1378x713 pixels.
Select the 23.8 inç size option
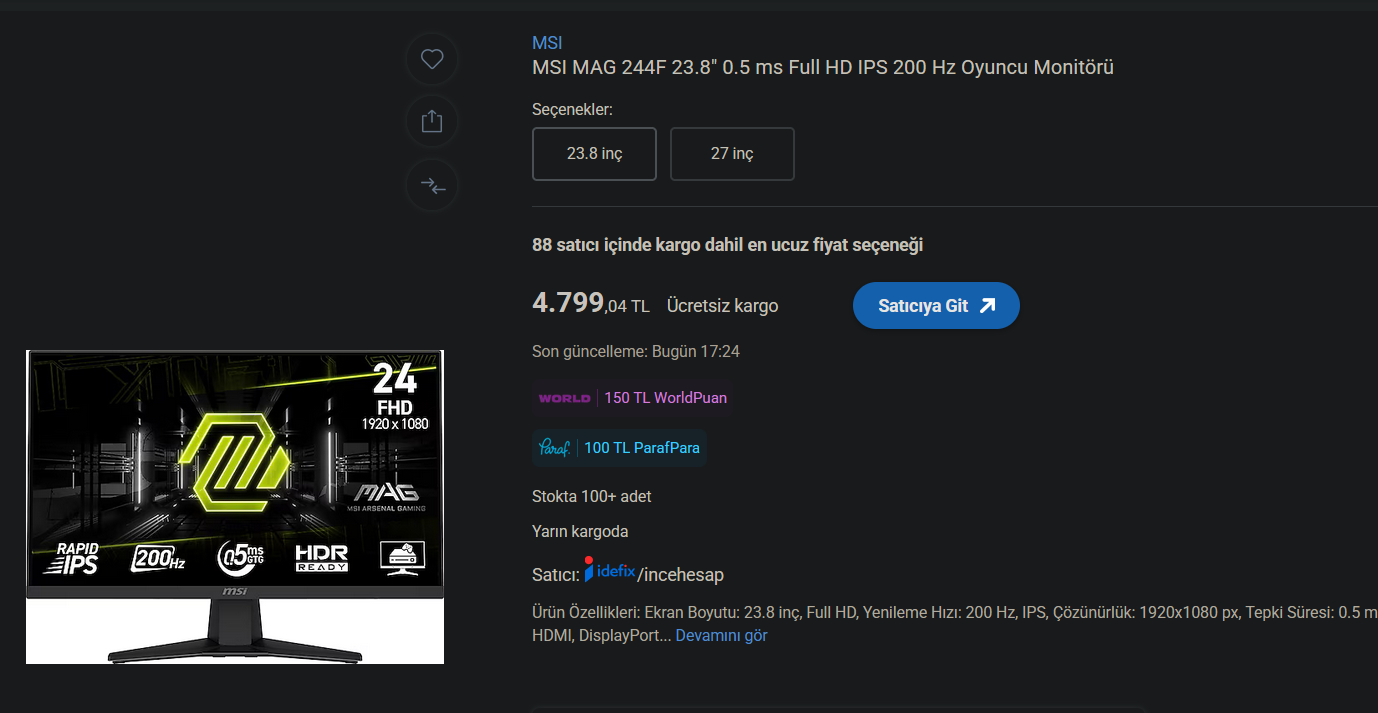pyautogui.click(x=594, y=154)
